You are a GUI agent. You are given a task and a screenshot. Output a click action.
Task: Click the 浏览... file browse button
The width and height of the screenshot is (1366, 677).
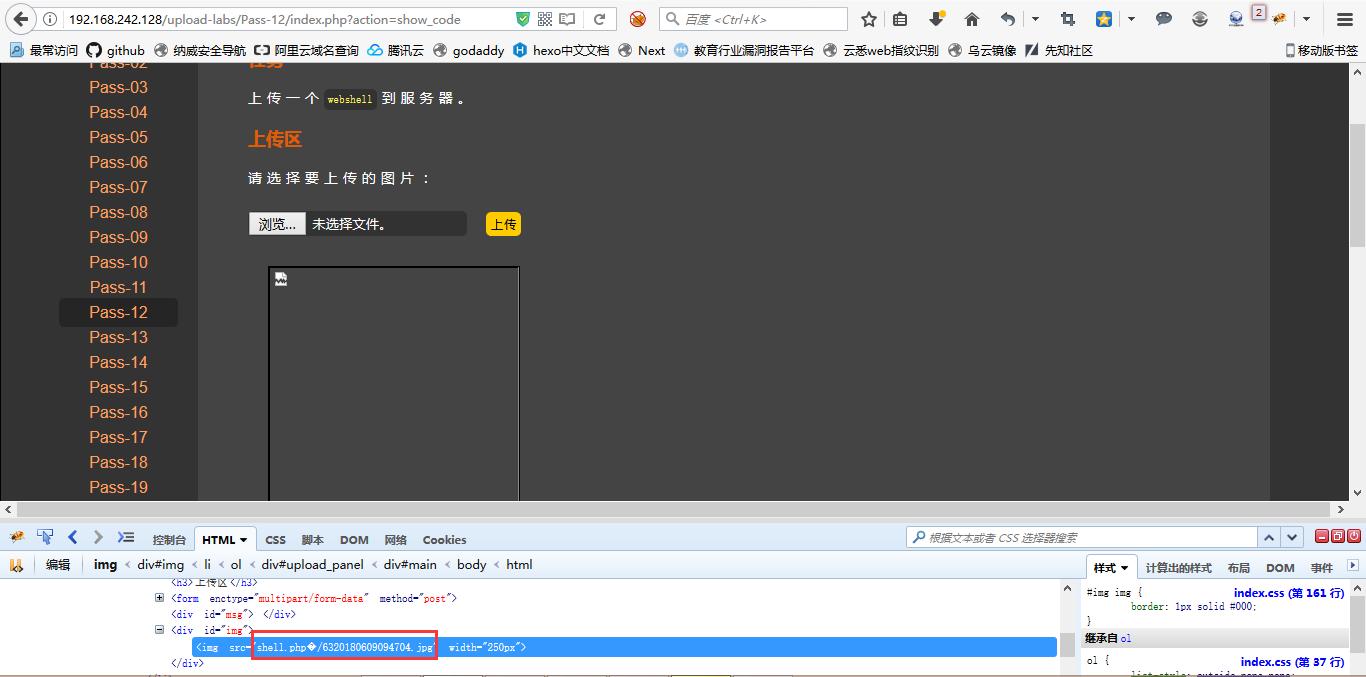(x=277, y=224)
